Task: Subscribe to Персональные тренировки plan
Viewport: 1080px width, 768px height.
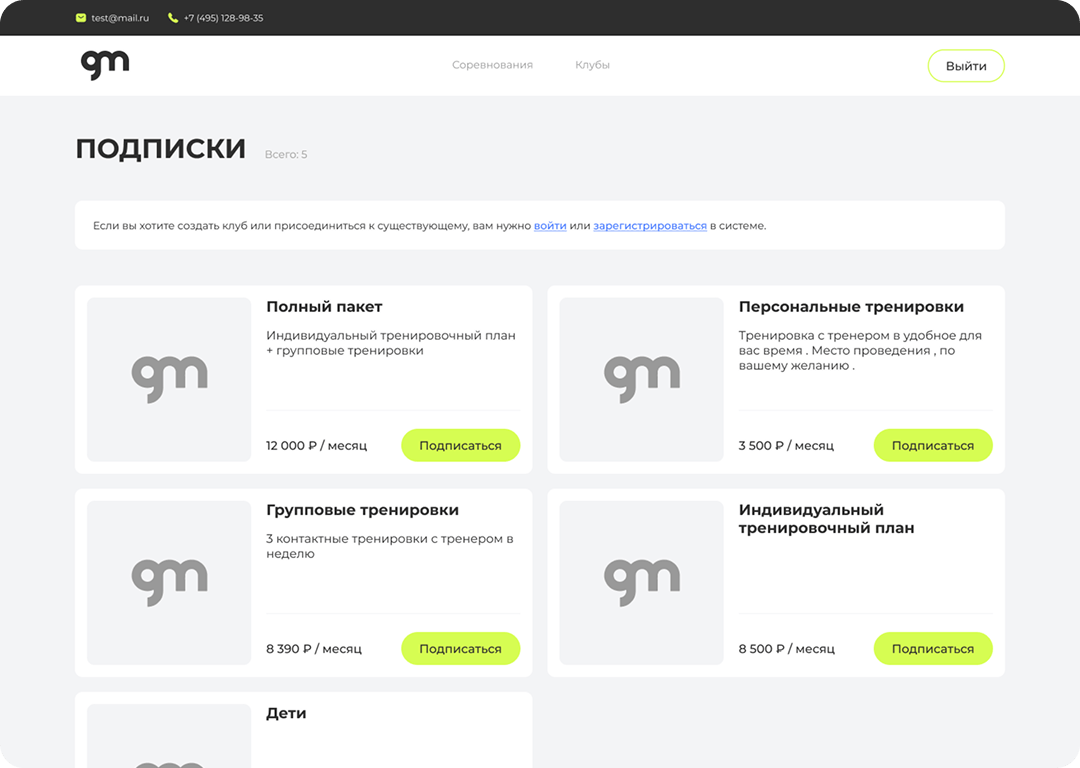Action: point(932,446)
